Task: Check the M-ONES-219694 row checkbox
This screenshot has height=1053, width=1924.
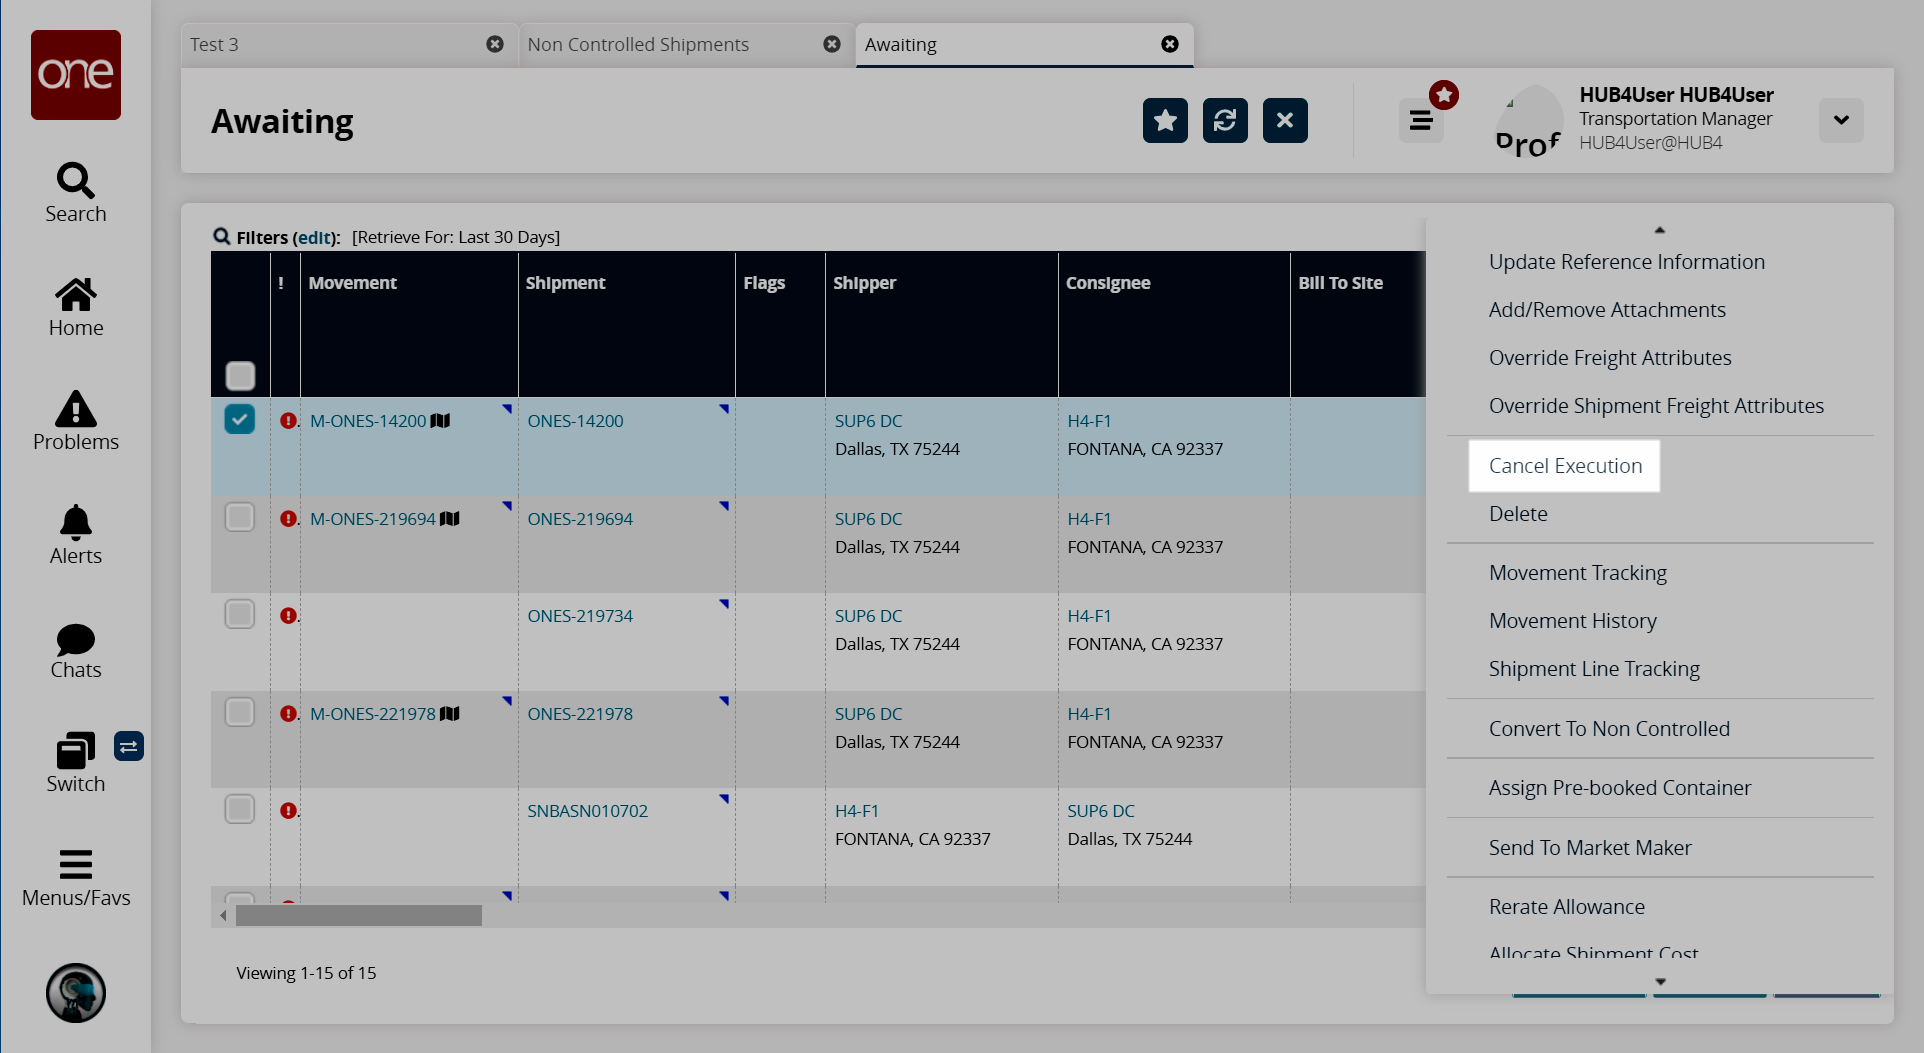Action: click(240, 517)
